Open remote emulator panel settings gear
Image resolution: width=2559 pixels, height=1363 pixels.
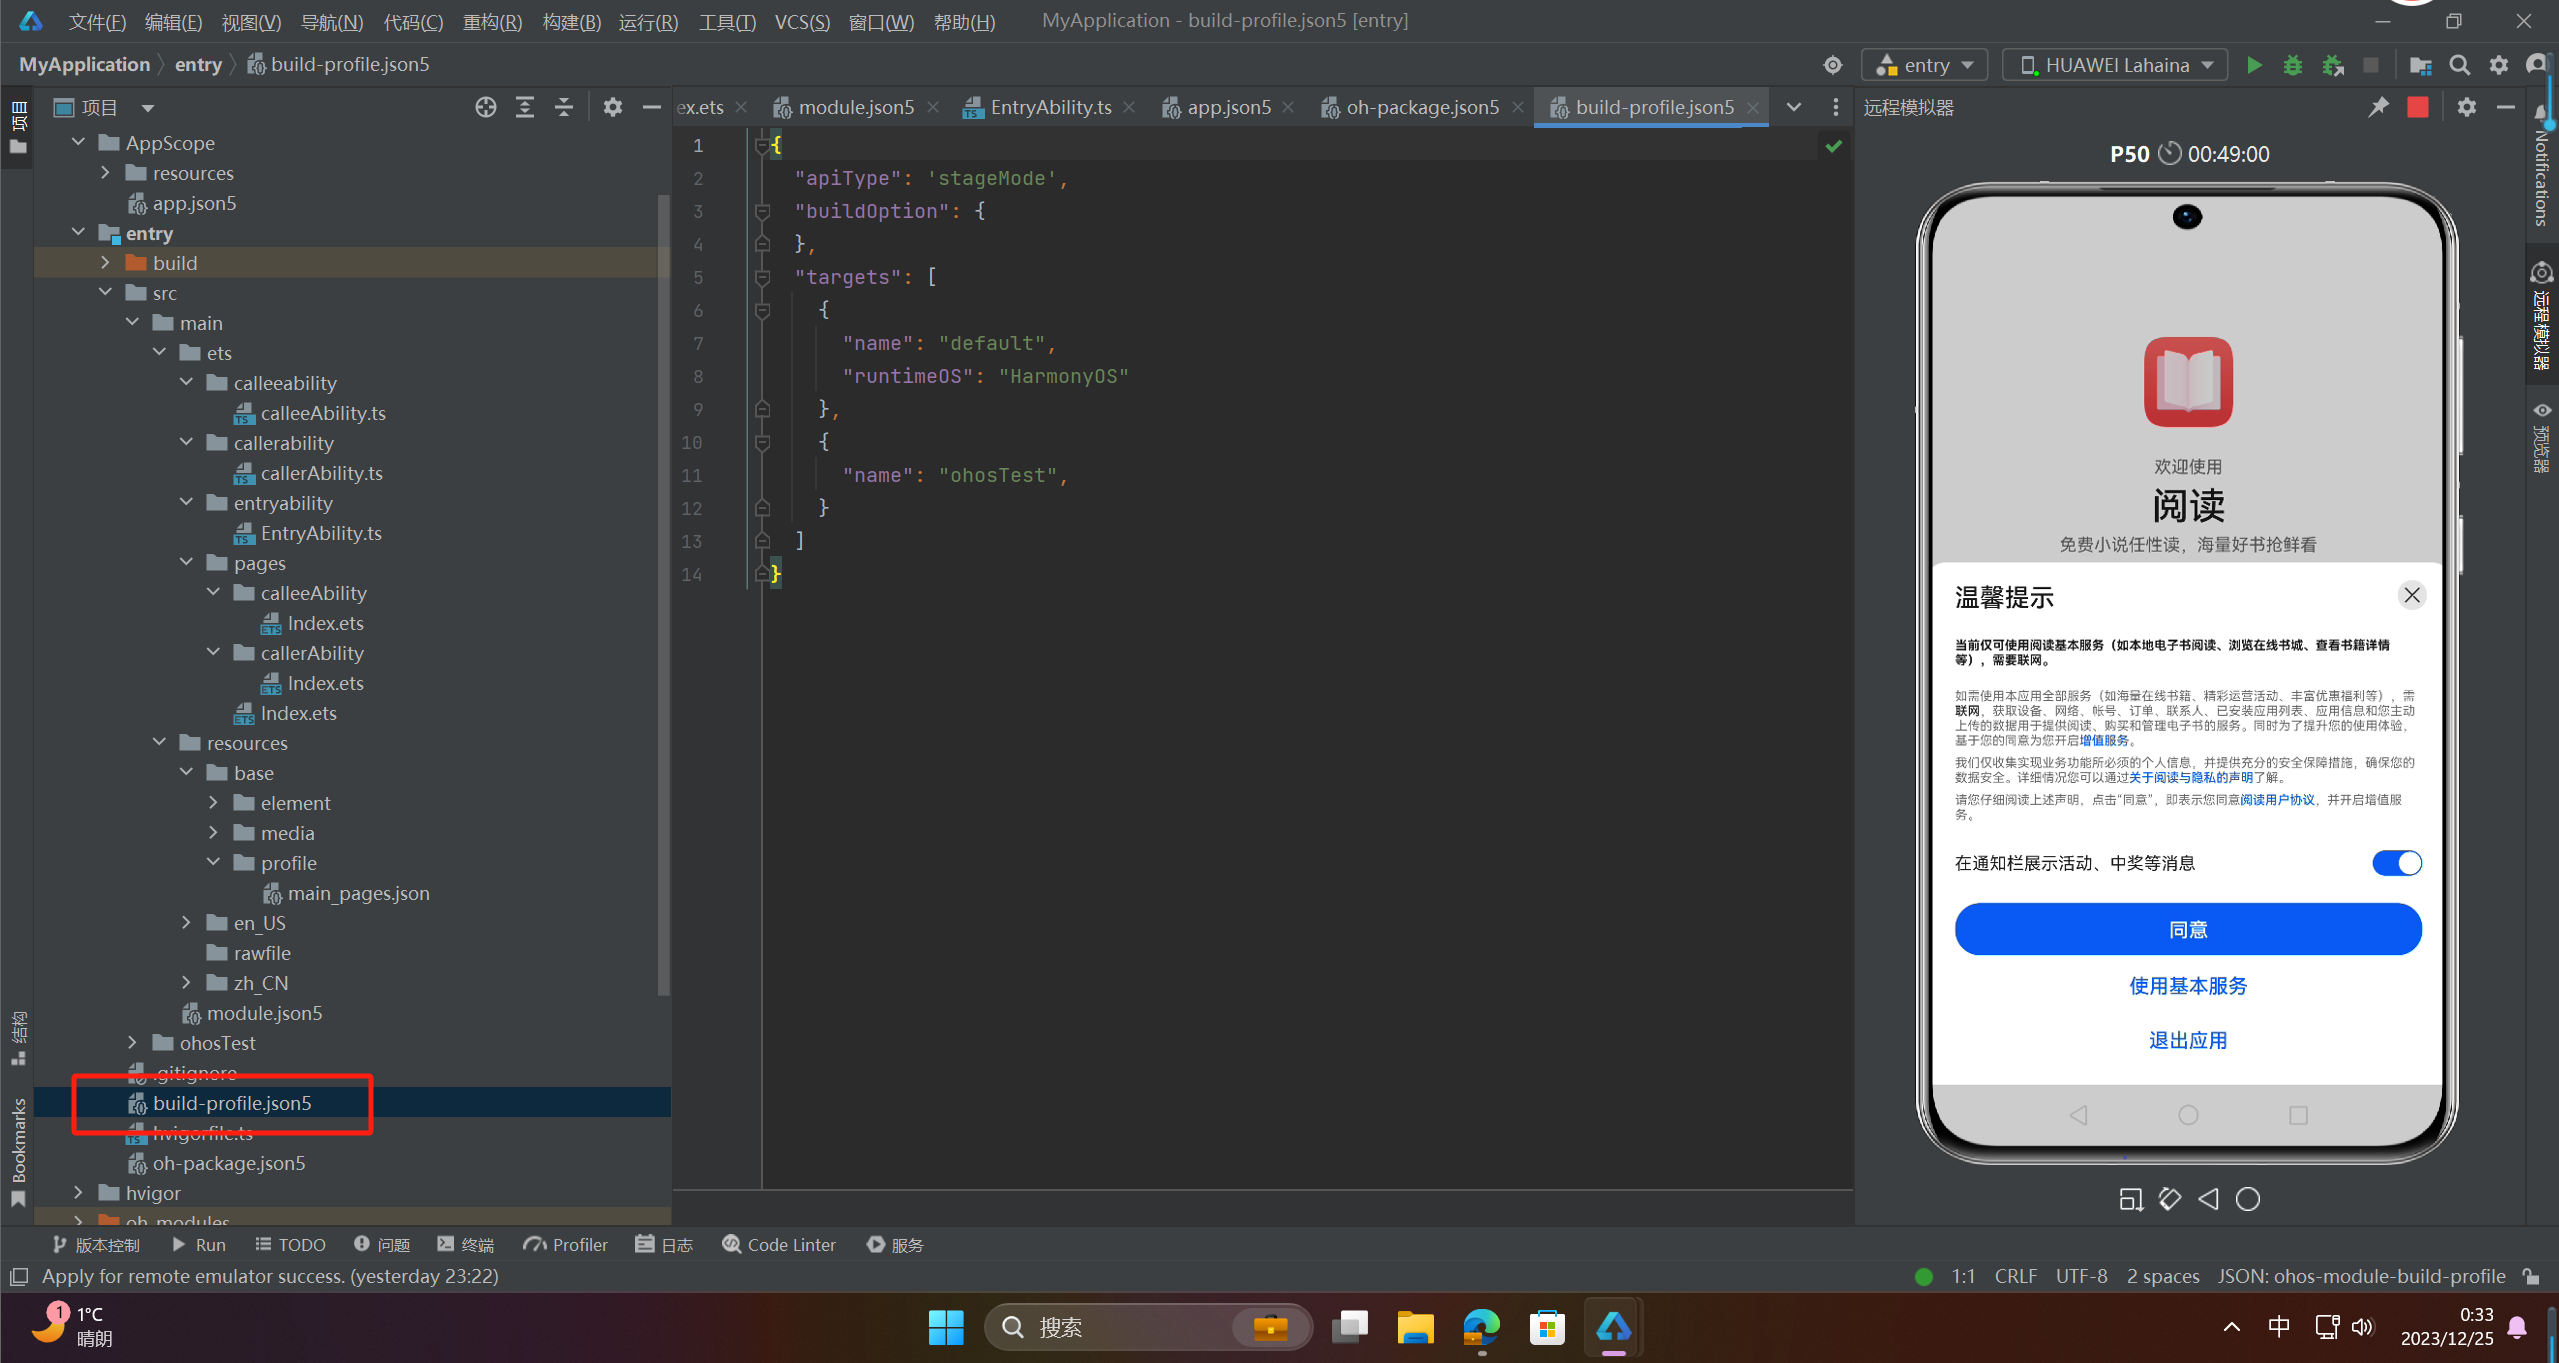pyautogui.click(x=2466, y=107)
